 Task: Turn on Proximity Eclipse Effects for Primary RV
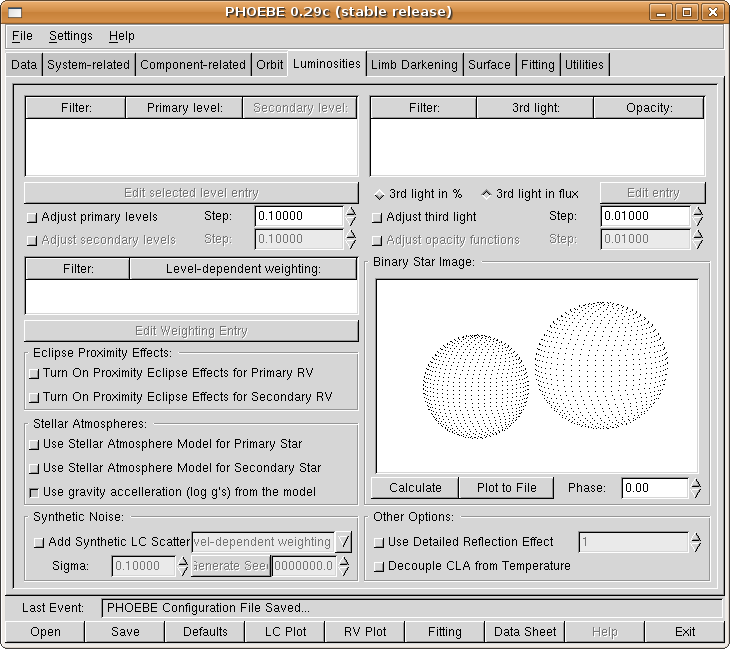pos(34,373)
